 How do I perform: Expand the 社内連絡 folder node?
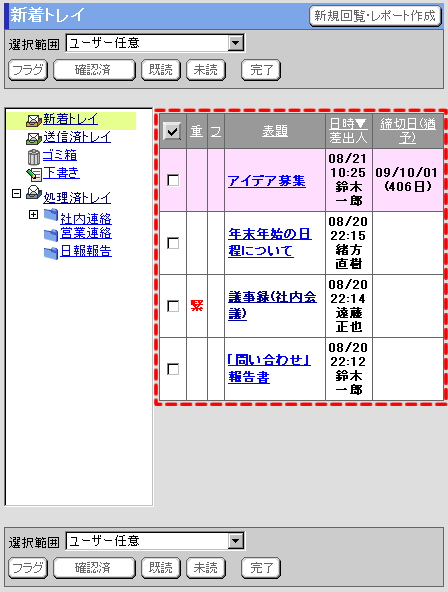[34, 214]
